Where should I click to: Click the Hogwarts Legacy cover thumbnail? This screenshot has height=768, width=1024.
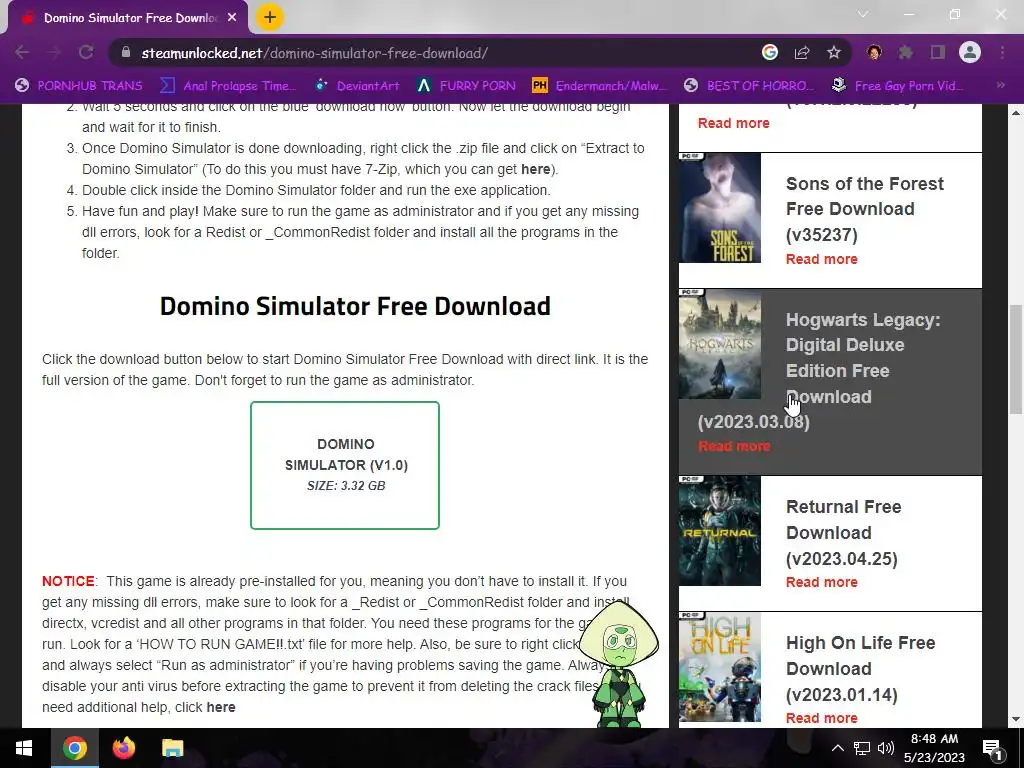point(720,344)
